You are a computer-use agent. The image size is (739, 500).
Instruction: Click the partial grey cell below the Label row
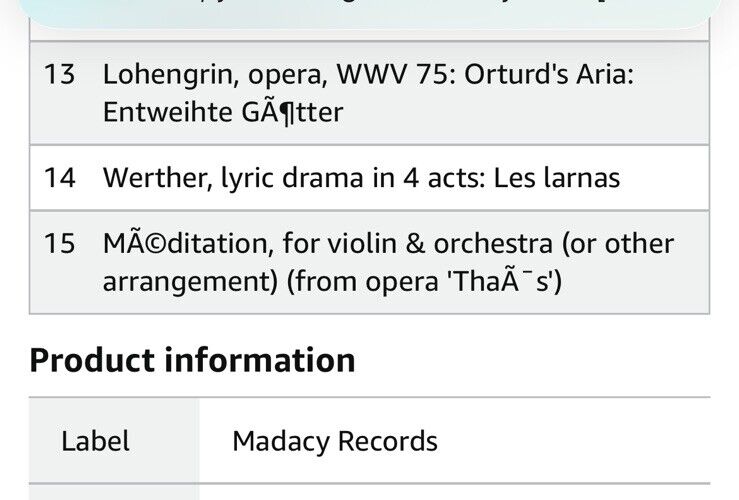click(113, 492)
